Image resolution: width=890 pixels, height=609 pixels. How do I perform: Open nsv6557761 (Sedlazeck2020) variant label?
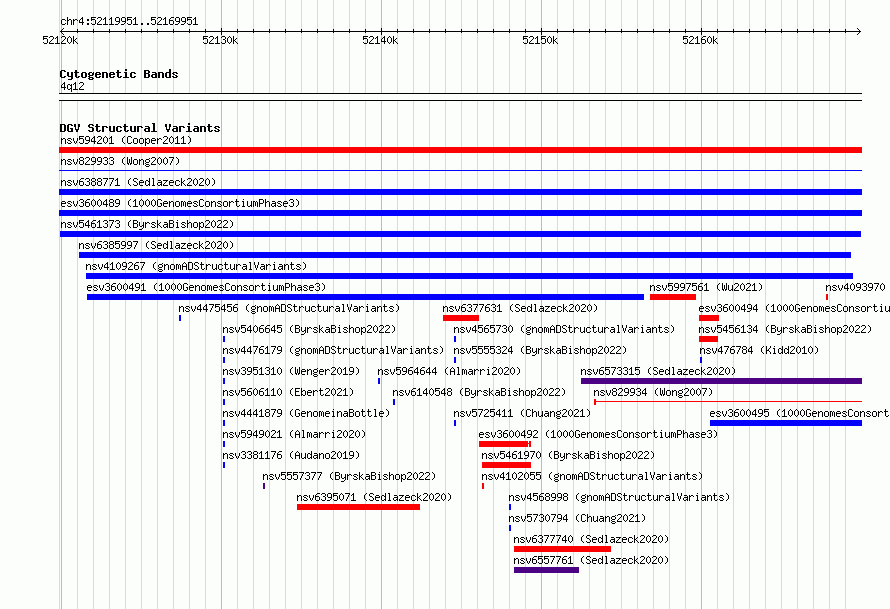pyautogui.click(x=591, y=560)
